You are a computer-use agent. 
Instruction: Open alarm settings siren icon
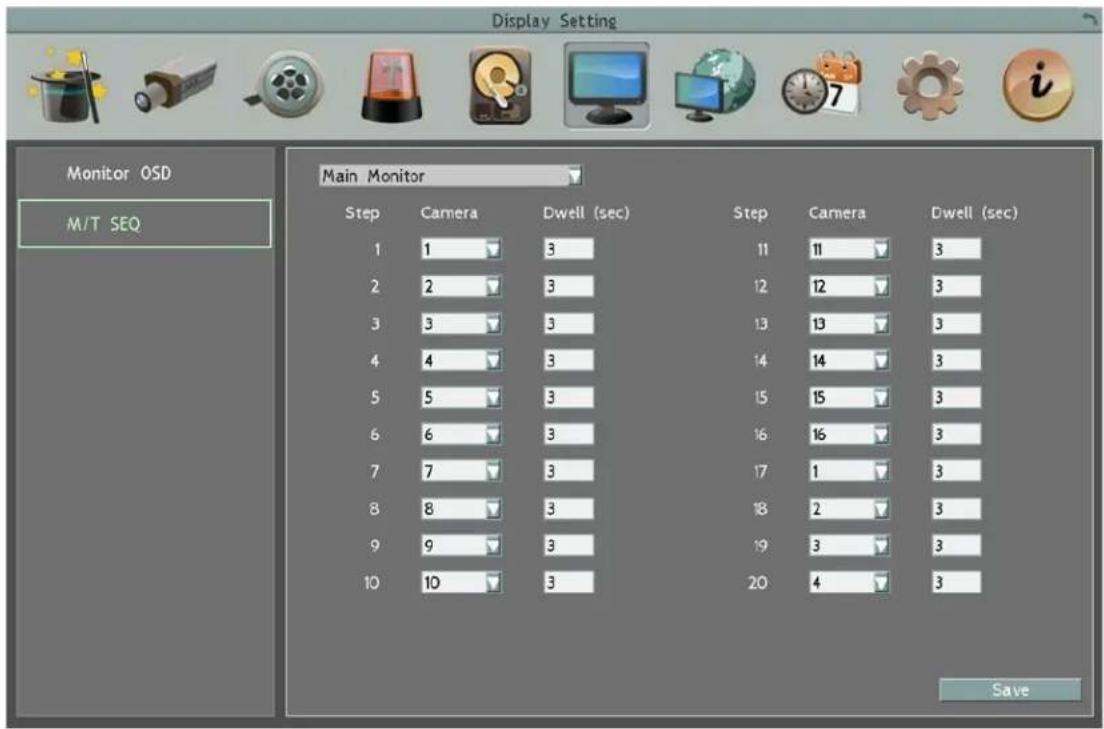[391, 86]
